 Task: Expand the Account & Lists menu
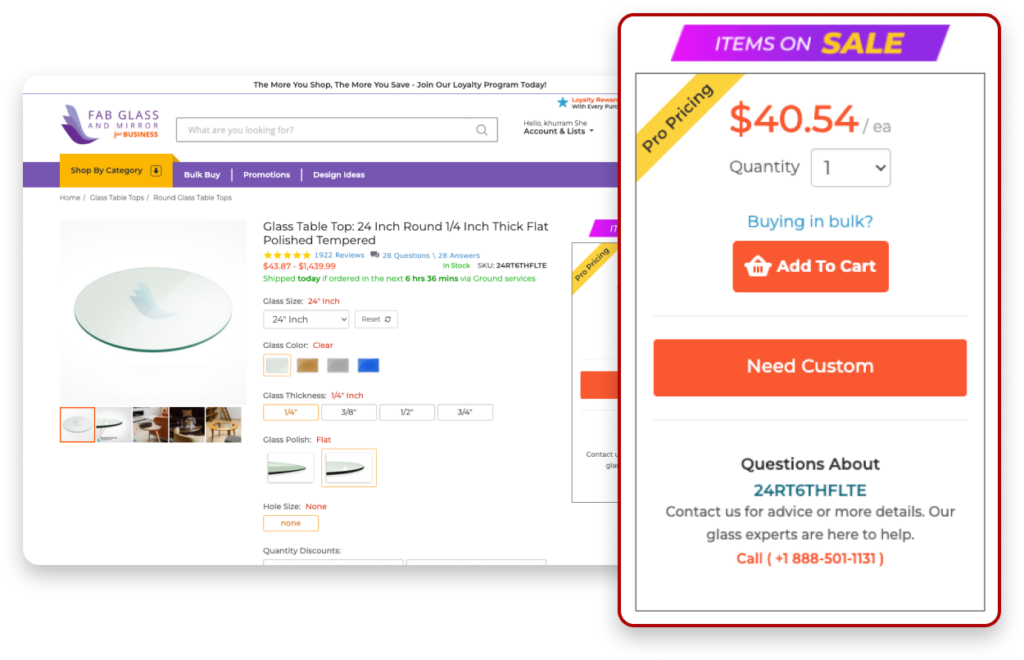click(558, 131)
